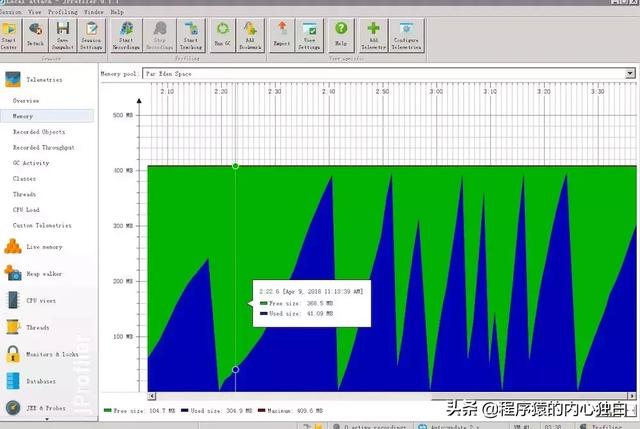Select Custom Telemetries item
The image size is (640, 429).
pyautogui.click(x=42, y=225)
